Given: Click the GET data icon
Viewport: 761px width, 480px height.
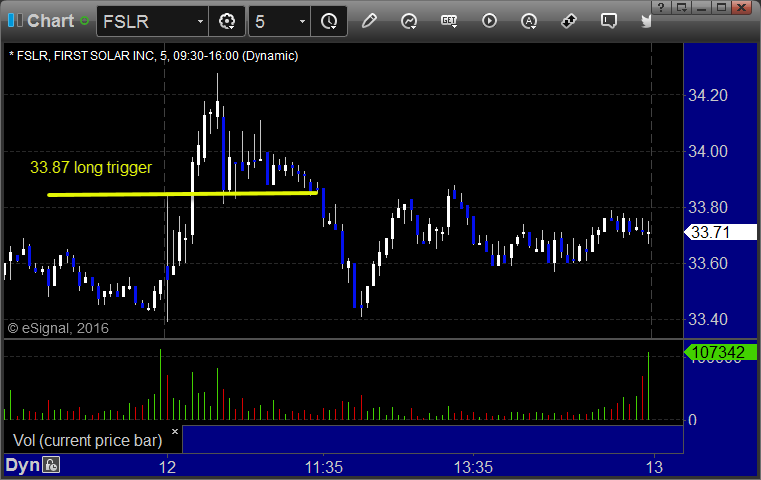Looking at the screenshot, I should 449,21.
